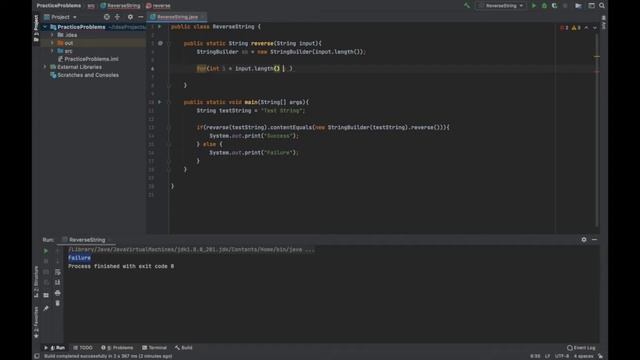Select Scratches and Consoles in the tree
The height and width of the screenshot is (360, 640).
[x=84, y=75]
